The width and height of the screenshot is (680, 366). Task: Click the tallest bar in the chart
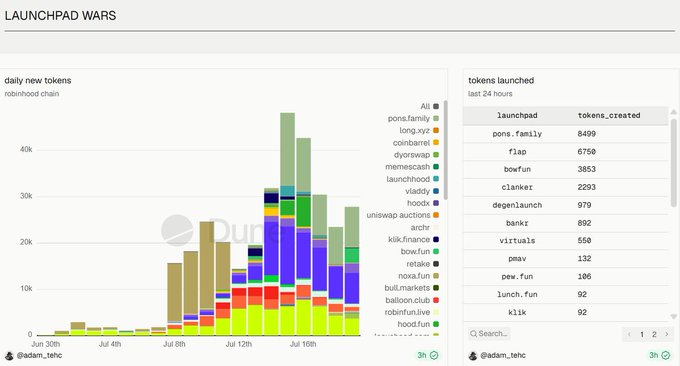(x=287, y=224)
